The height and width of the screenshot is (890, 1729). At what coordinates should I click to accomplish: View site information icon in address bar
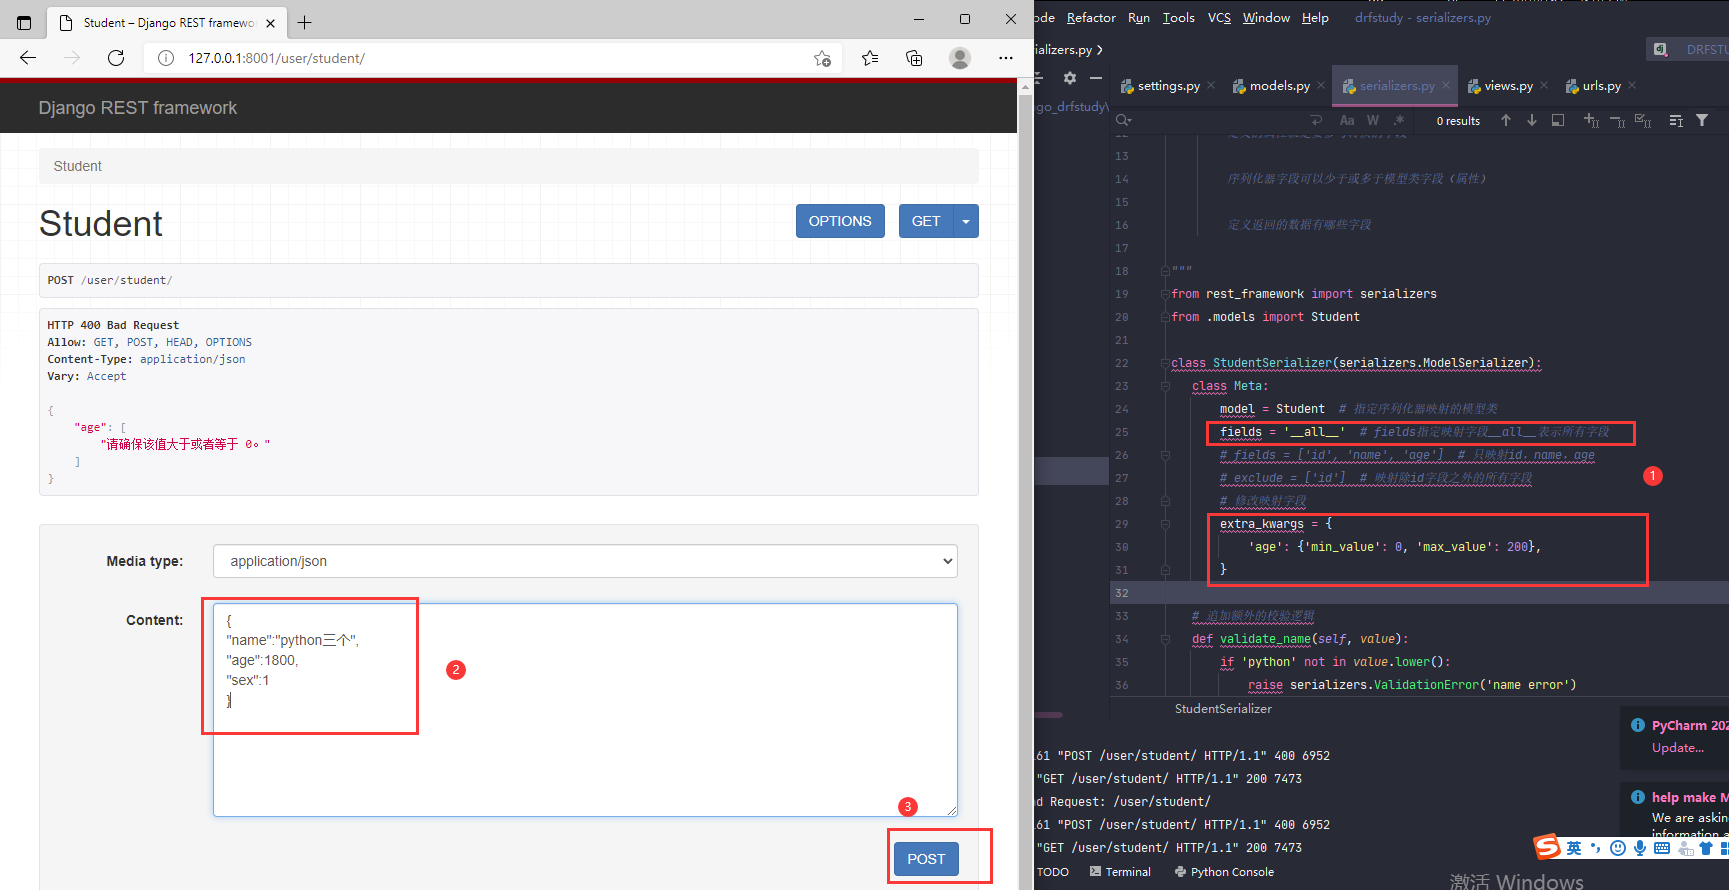(x=166, y=58)
